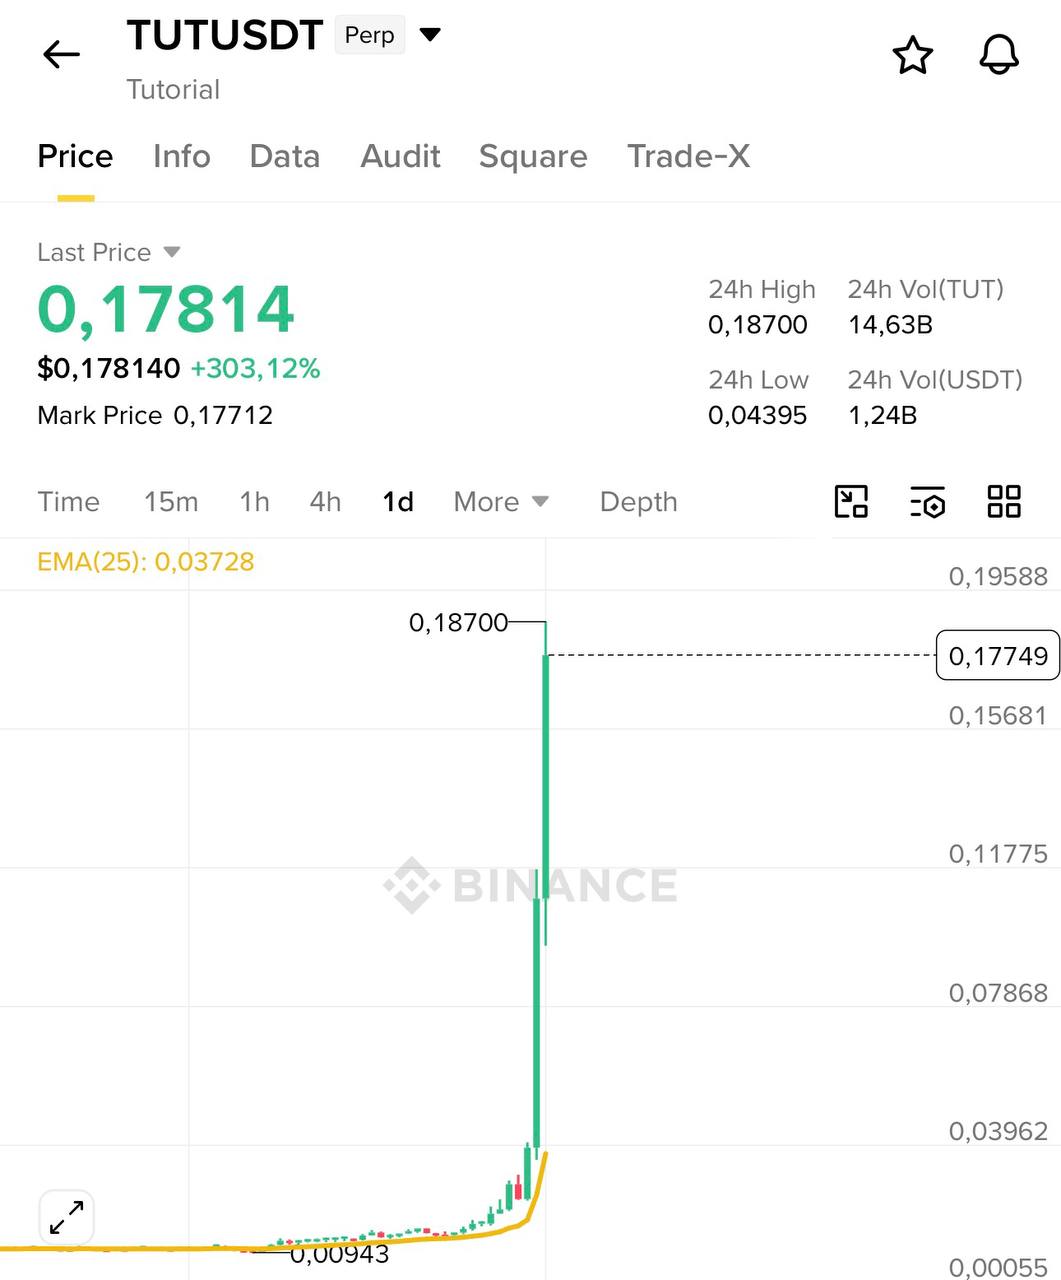Show the Depth chart
The width and height of the screenshot is (1061, 1280).
point(638,501)
